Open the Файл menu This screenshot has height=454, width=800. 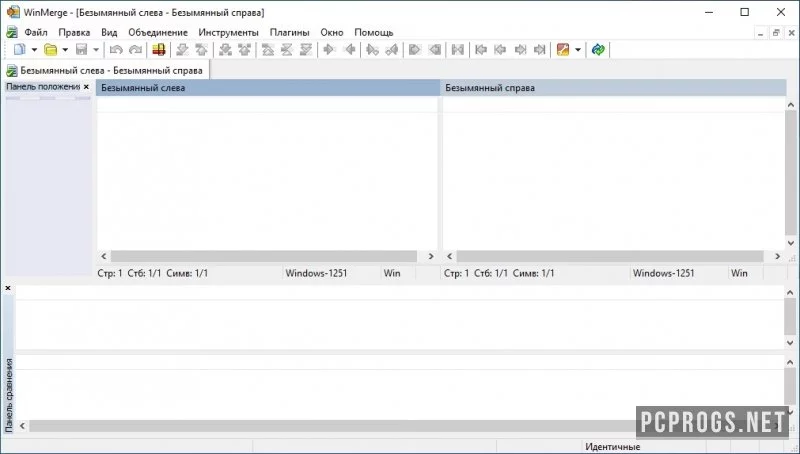pos(36,32)
